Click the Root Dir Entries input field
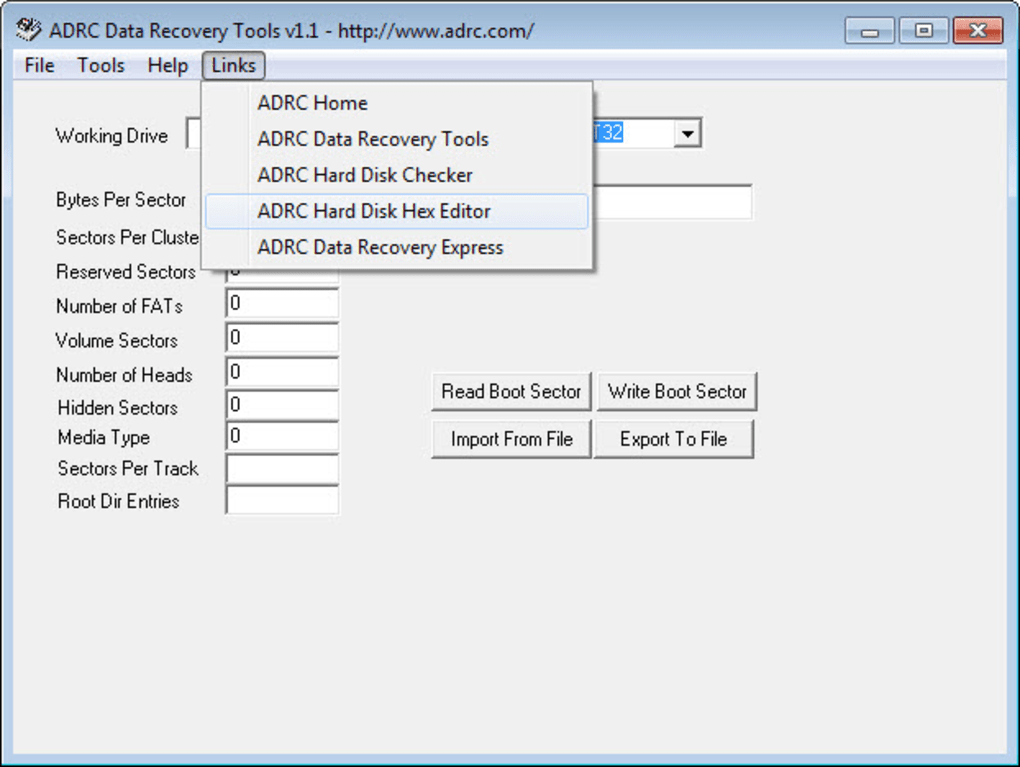 (x=282, y=500)
